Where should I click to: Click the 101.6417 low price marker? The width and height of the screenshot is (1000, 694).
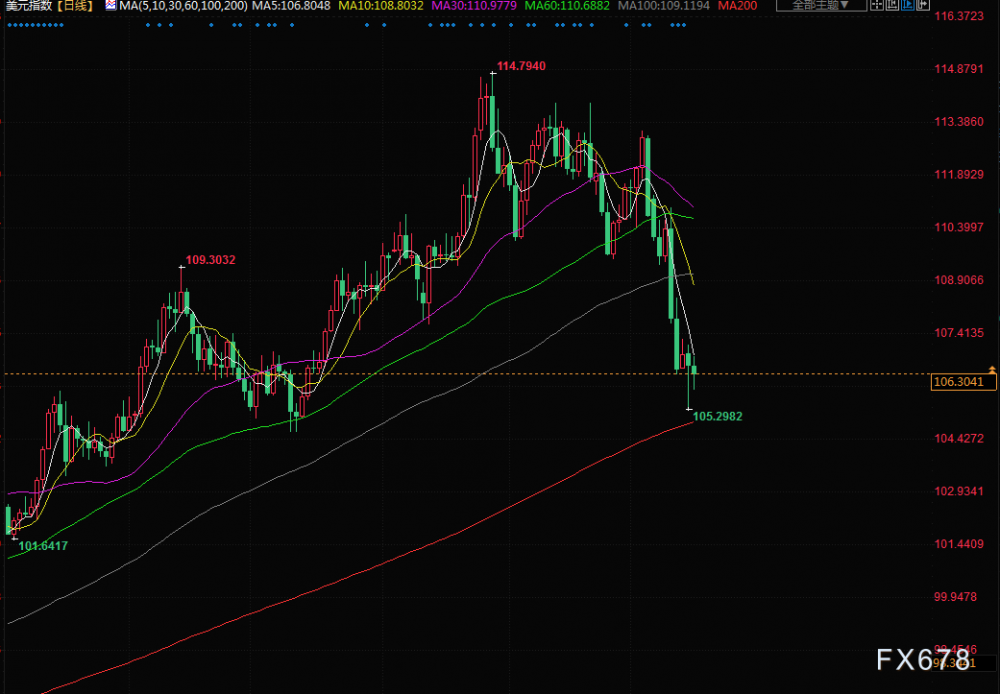coord(43,546)
